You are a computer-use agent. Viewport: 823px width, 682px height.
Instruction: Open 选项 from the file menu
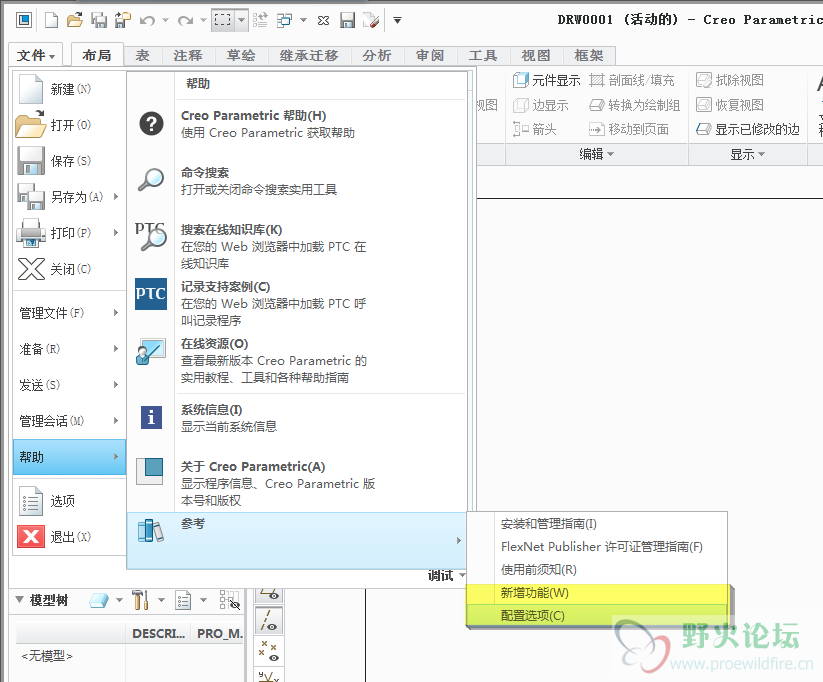pyautogui.click(x=69, y=501)
